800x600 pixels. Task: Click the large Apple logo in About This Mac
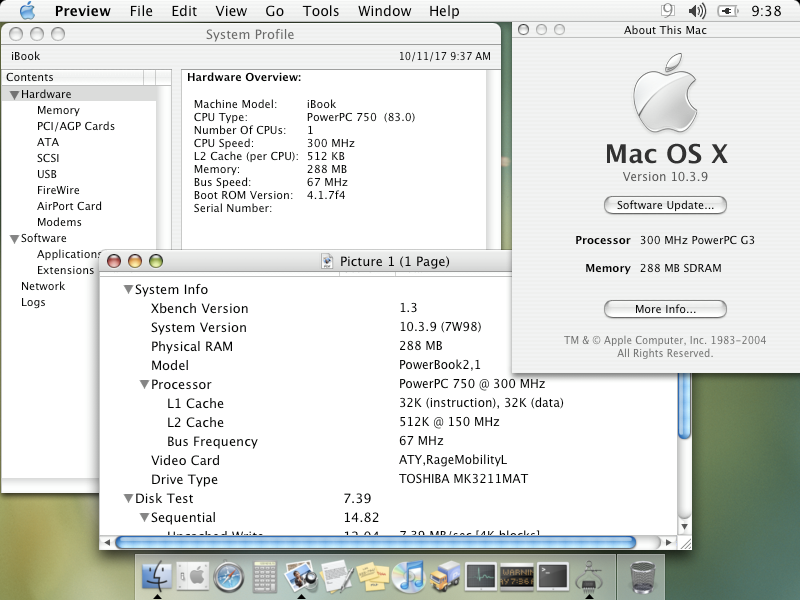(665, 93)
